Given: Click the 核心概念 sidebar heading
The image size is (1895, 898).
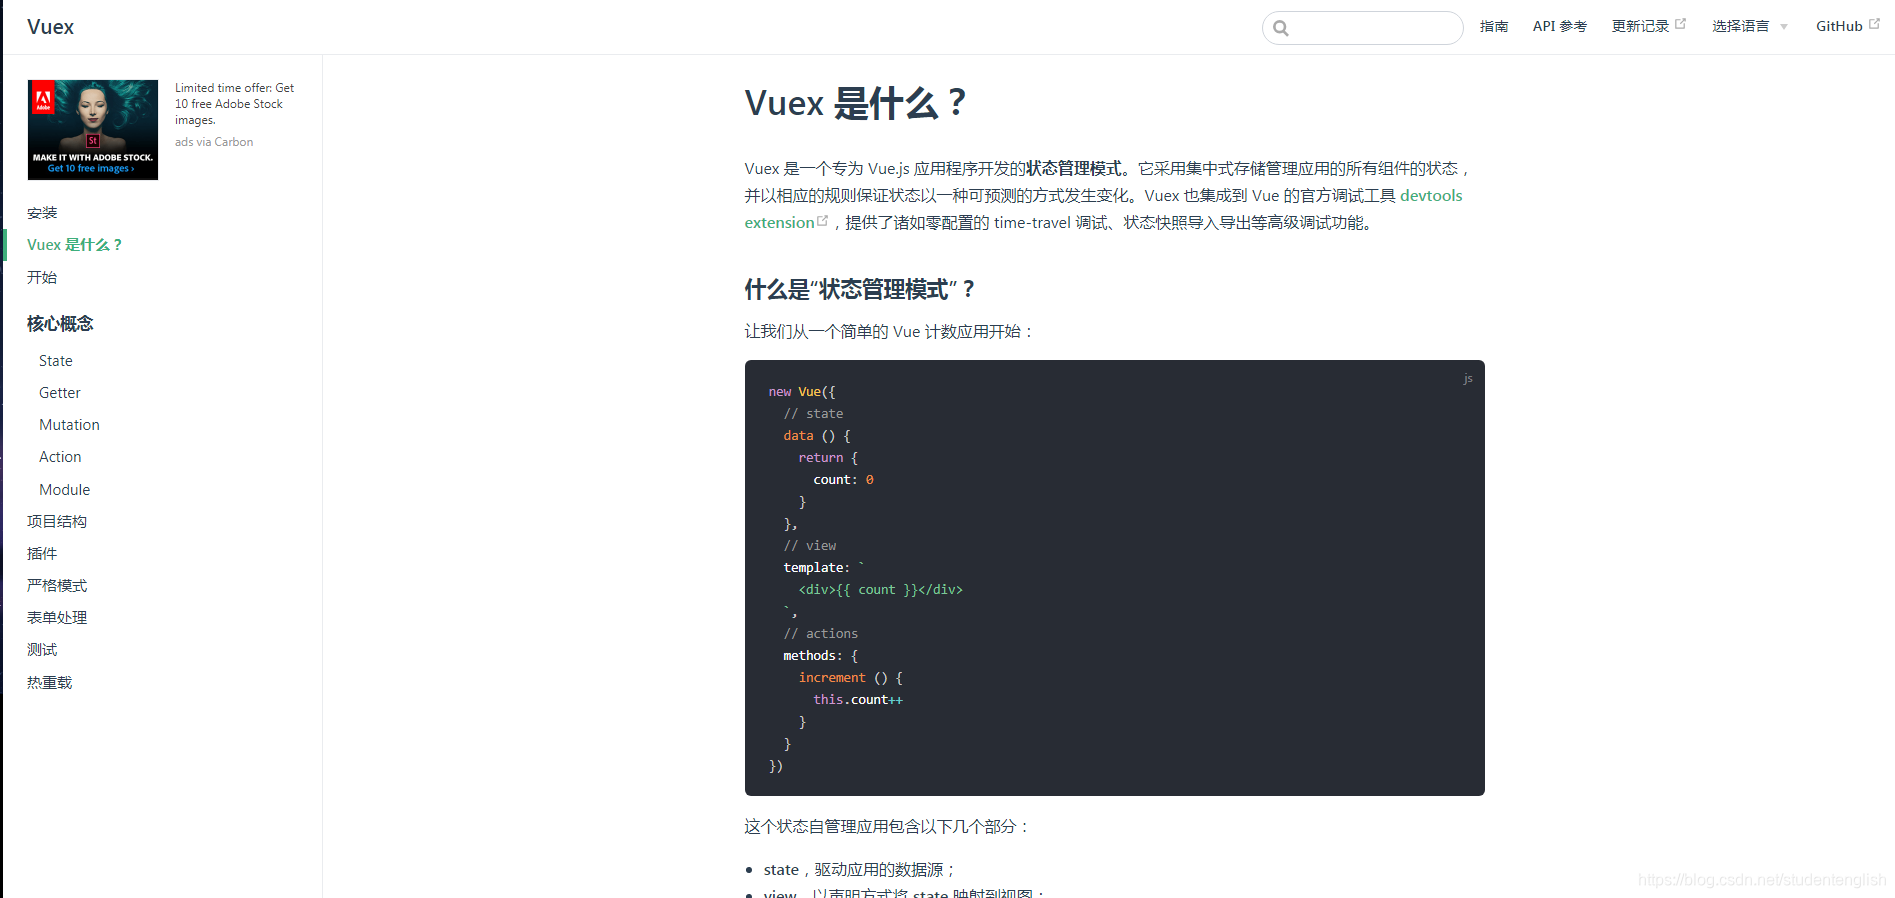Looking at the screenshot, I should [60, 324].
